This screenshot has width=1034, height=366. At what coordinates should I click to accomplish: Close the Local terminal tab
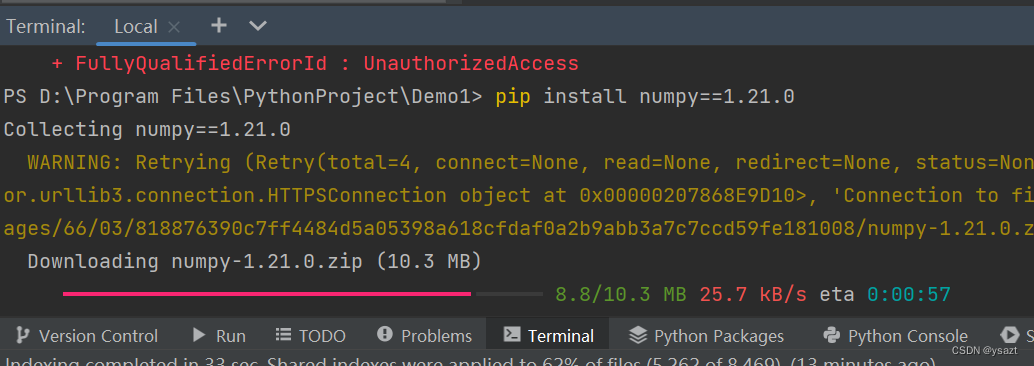click(x=173, y=27)
